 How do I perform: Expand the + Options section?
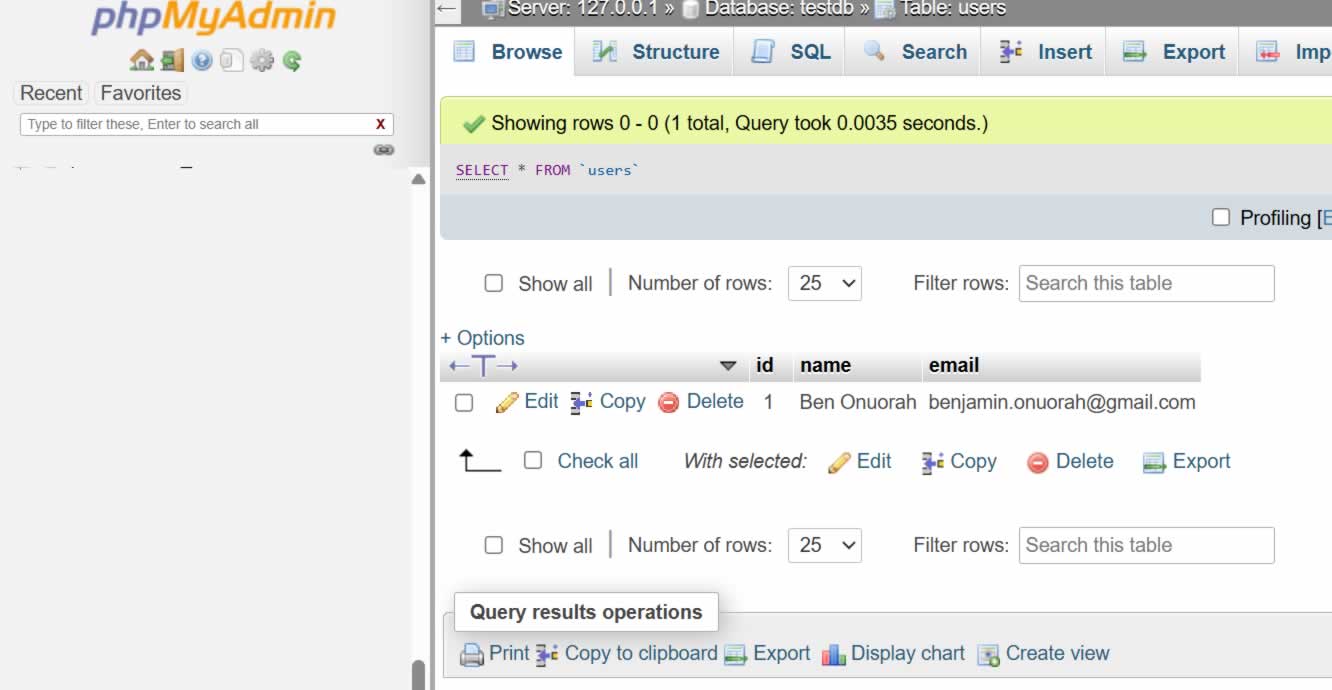click(482, 338)
